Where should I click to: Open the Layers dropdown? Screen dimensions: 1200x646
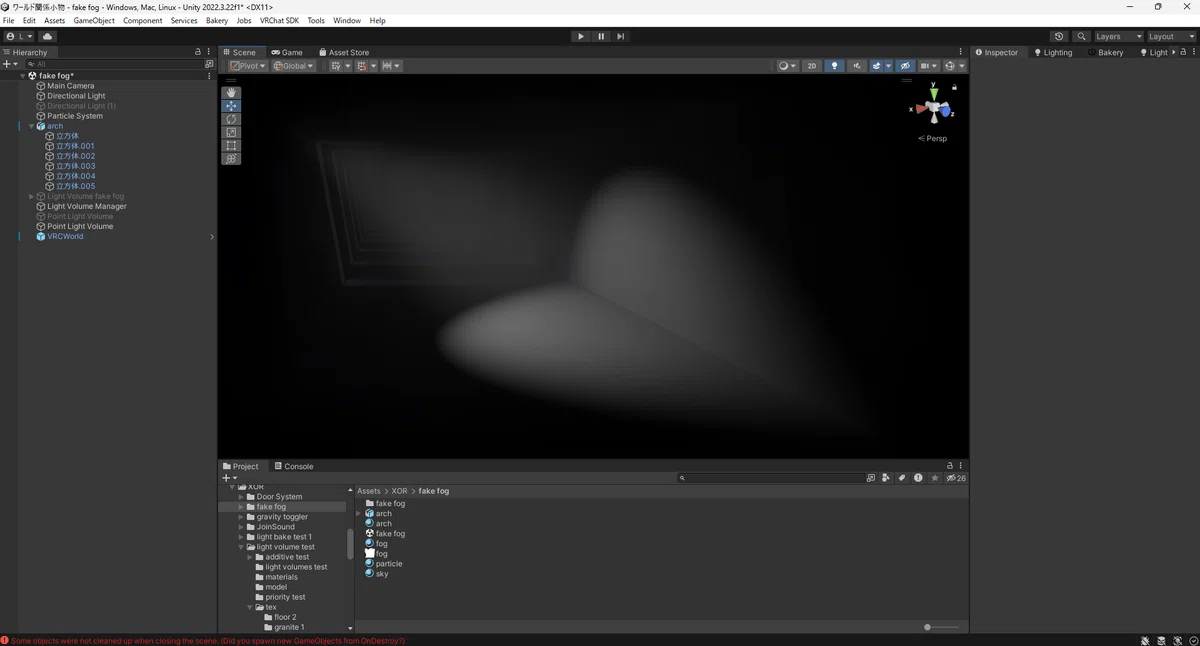pos(1118,36)
